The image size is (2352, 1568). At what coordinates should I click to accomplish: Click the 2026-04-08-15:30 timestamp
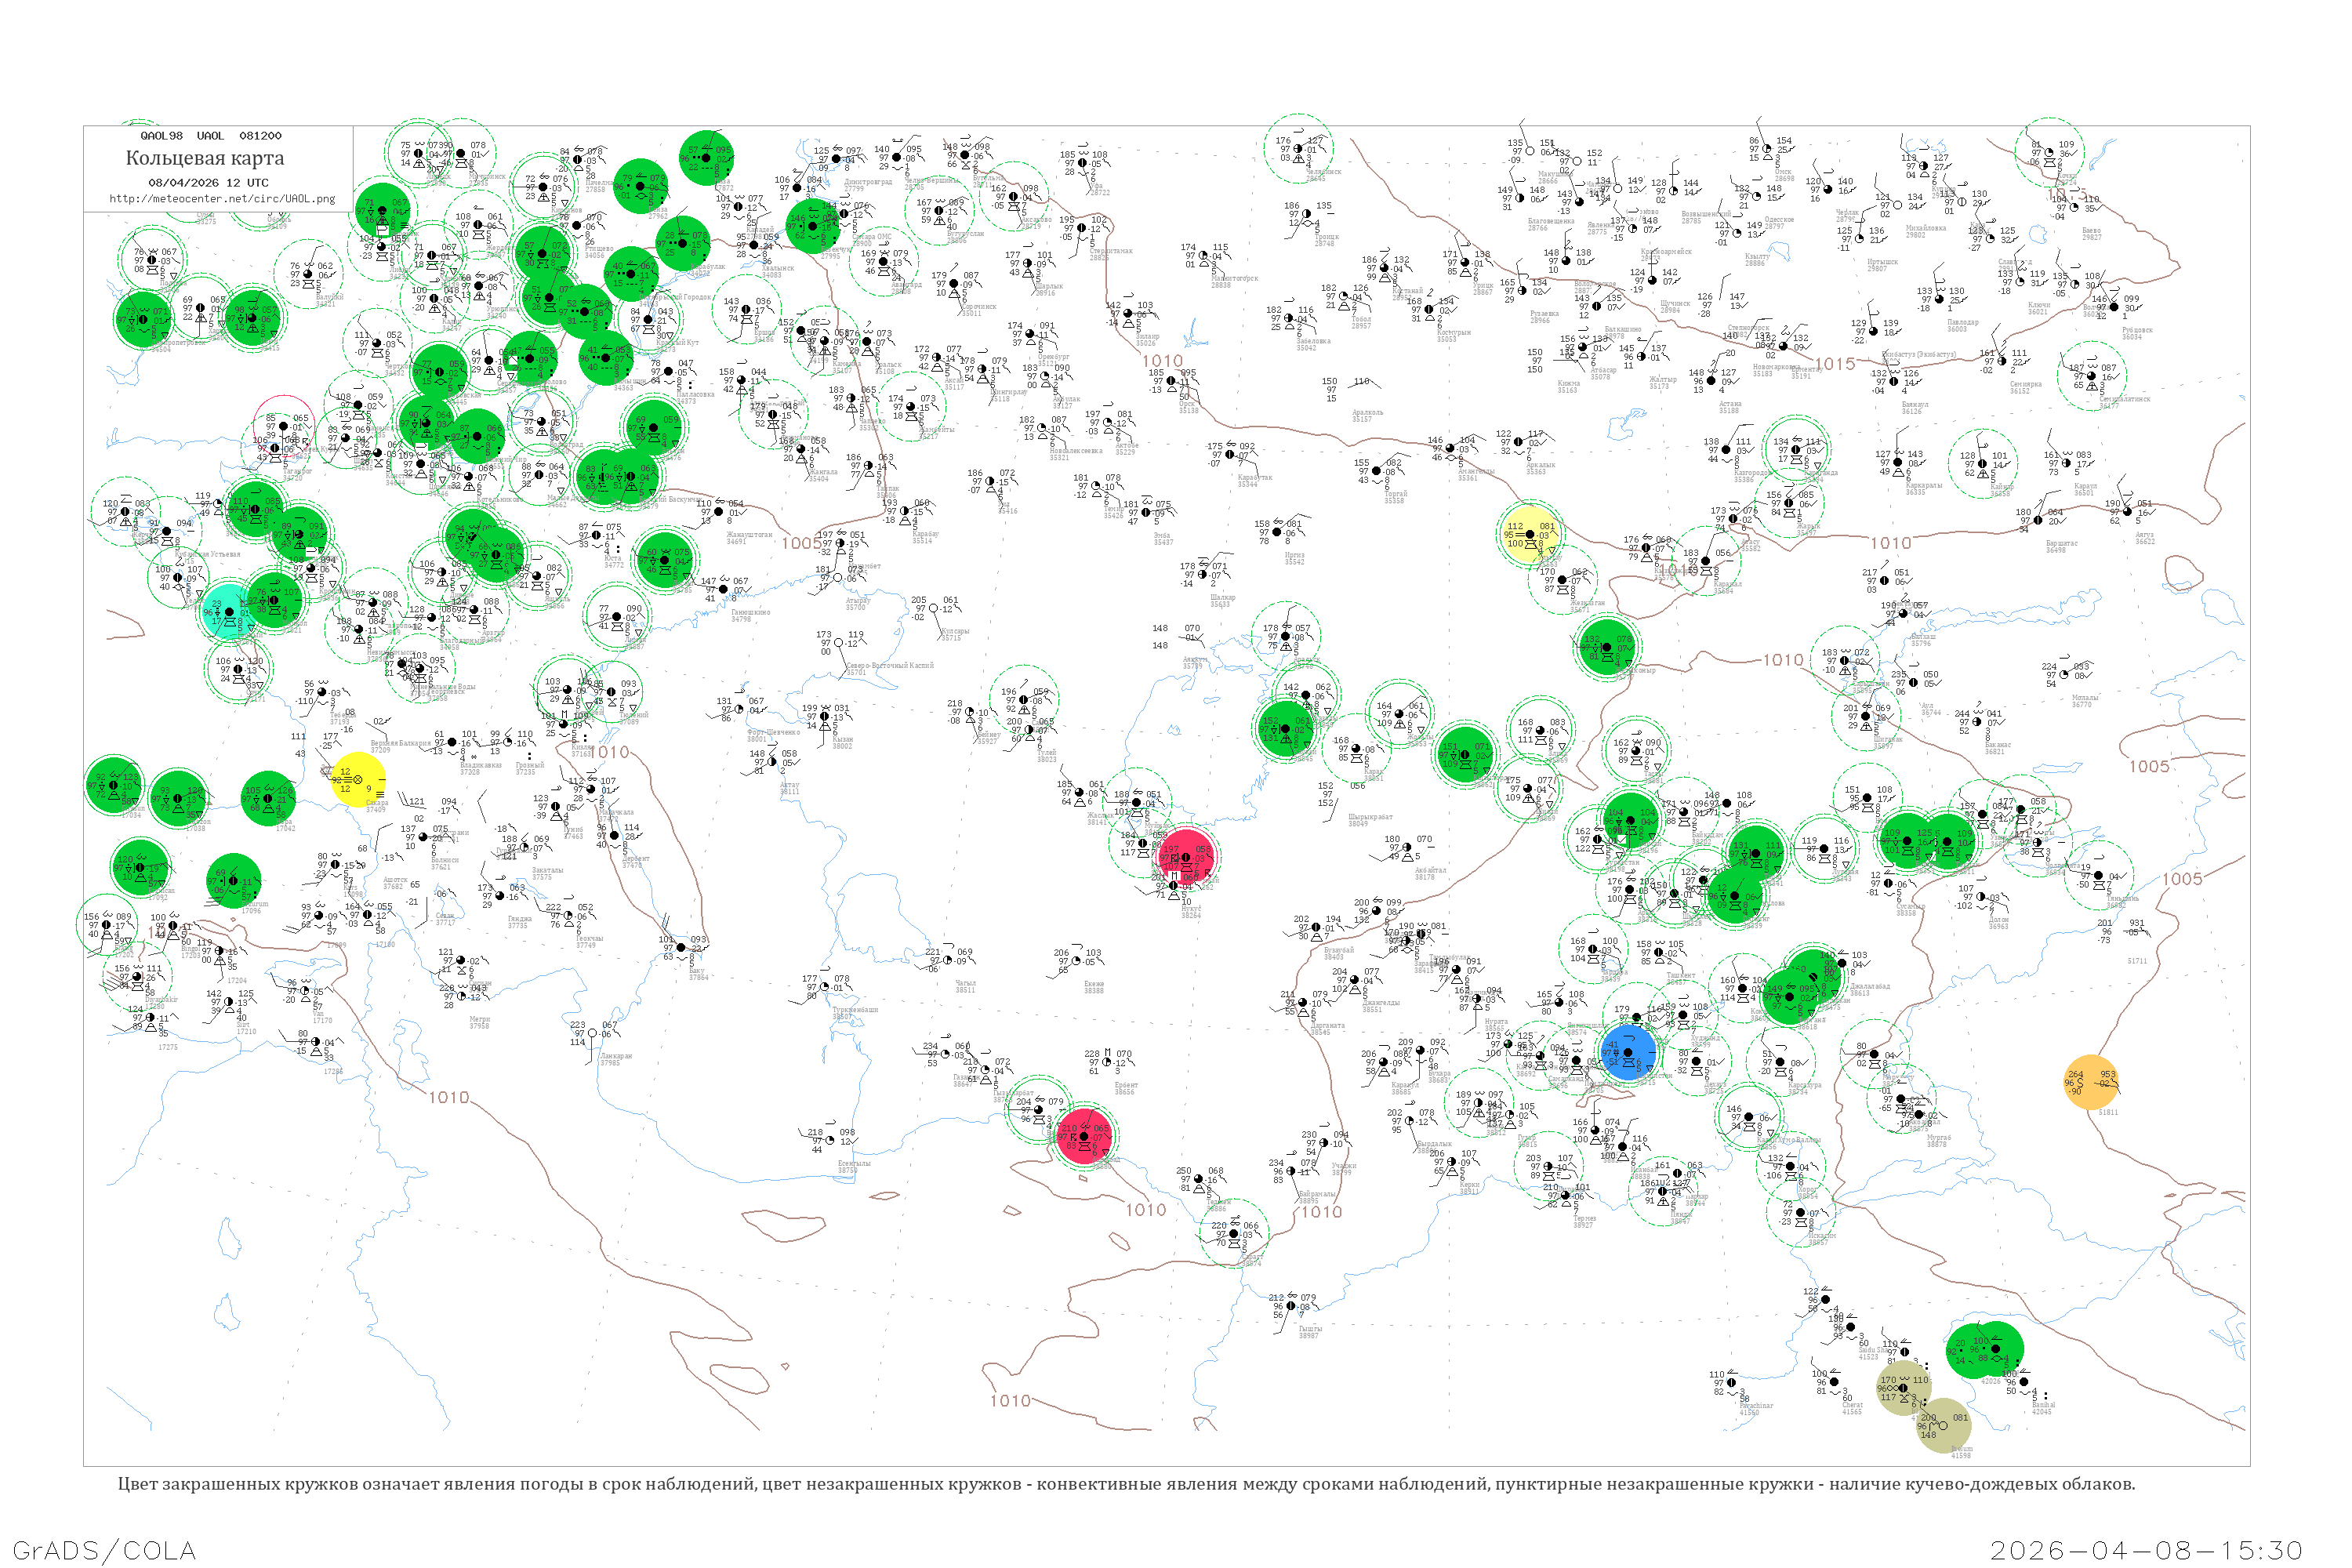tap(2147, 1550)
